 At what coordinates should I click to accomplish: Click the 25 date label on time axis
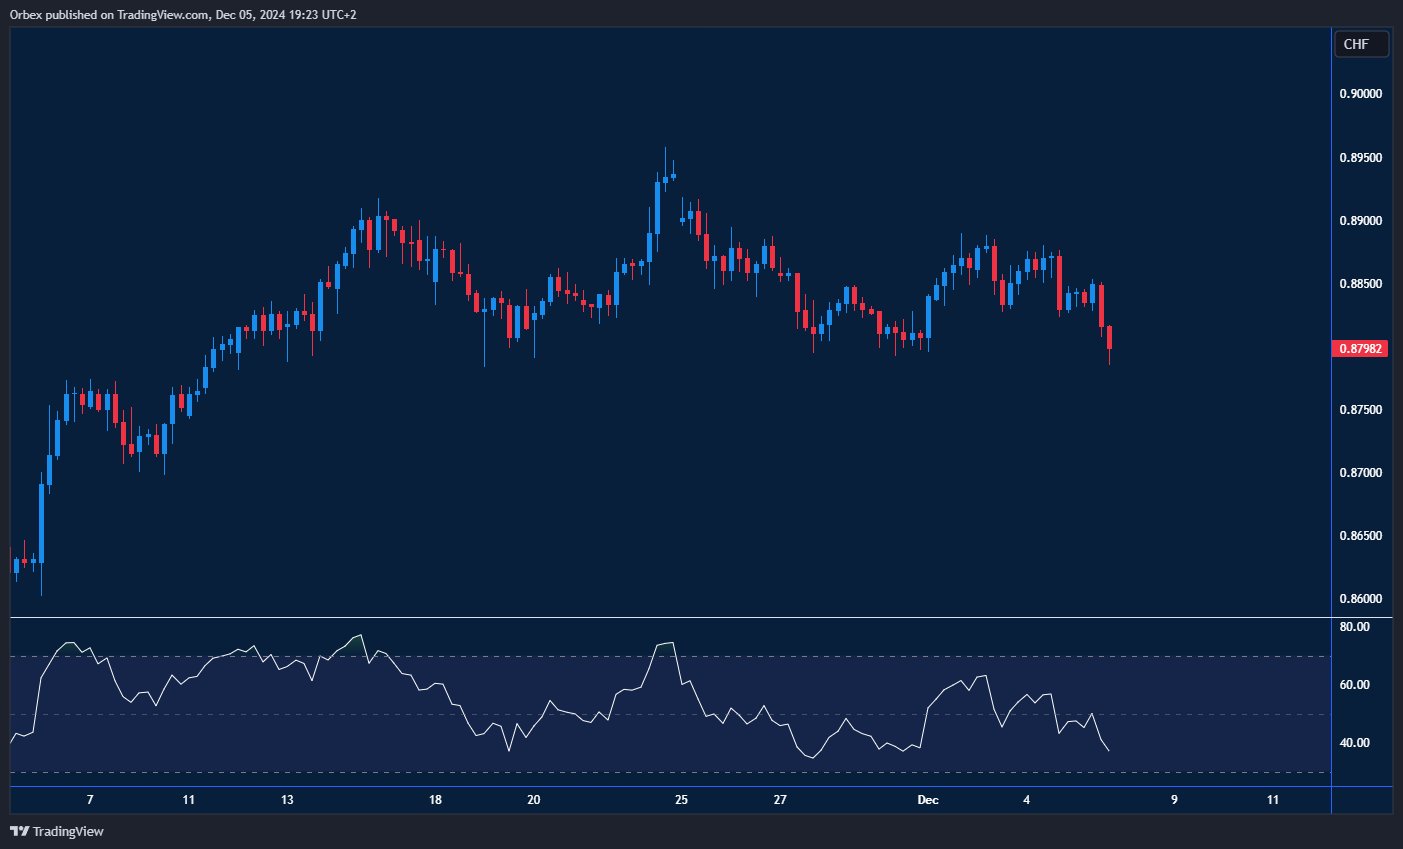(681, 800)
